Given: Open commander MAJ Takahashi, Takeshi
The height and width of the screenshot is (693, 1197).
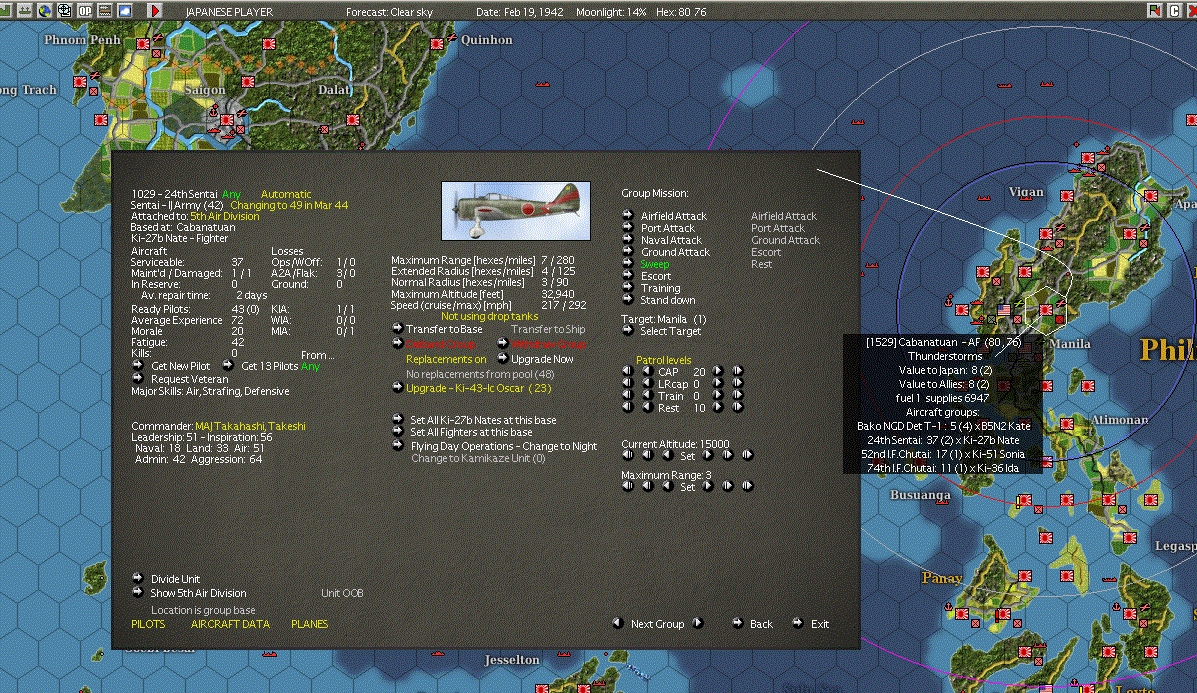Looking at the screenshot, I should [x=250, y=426].
